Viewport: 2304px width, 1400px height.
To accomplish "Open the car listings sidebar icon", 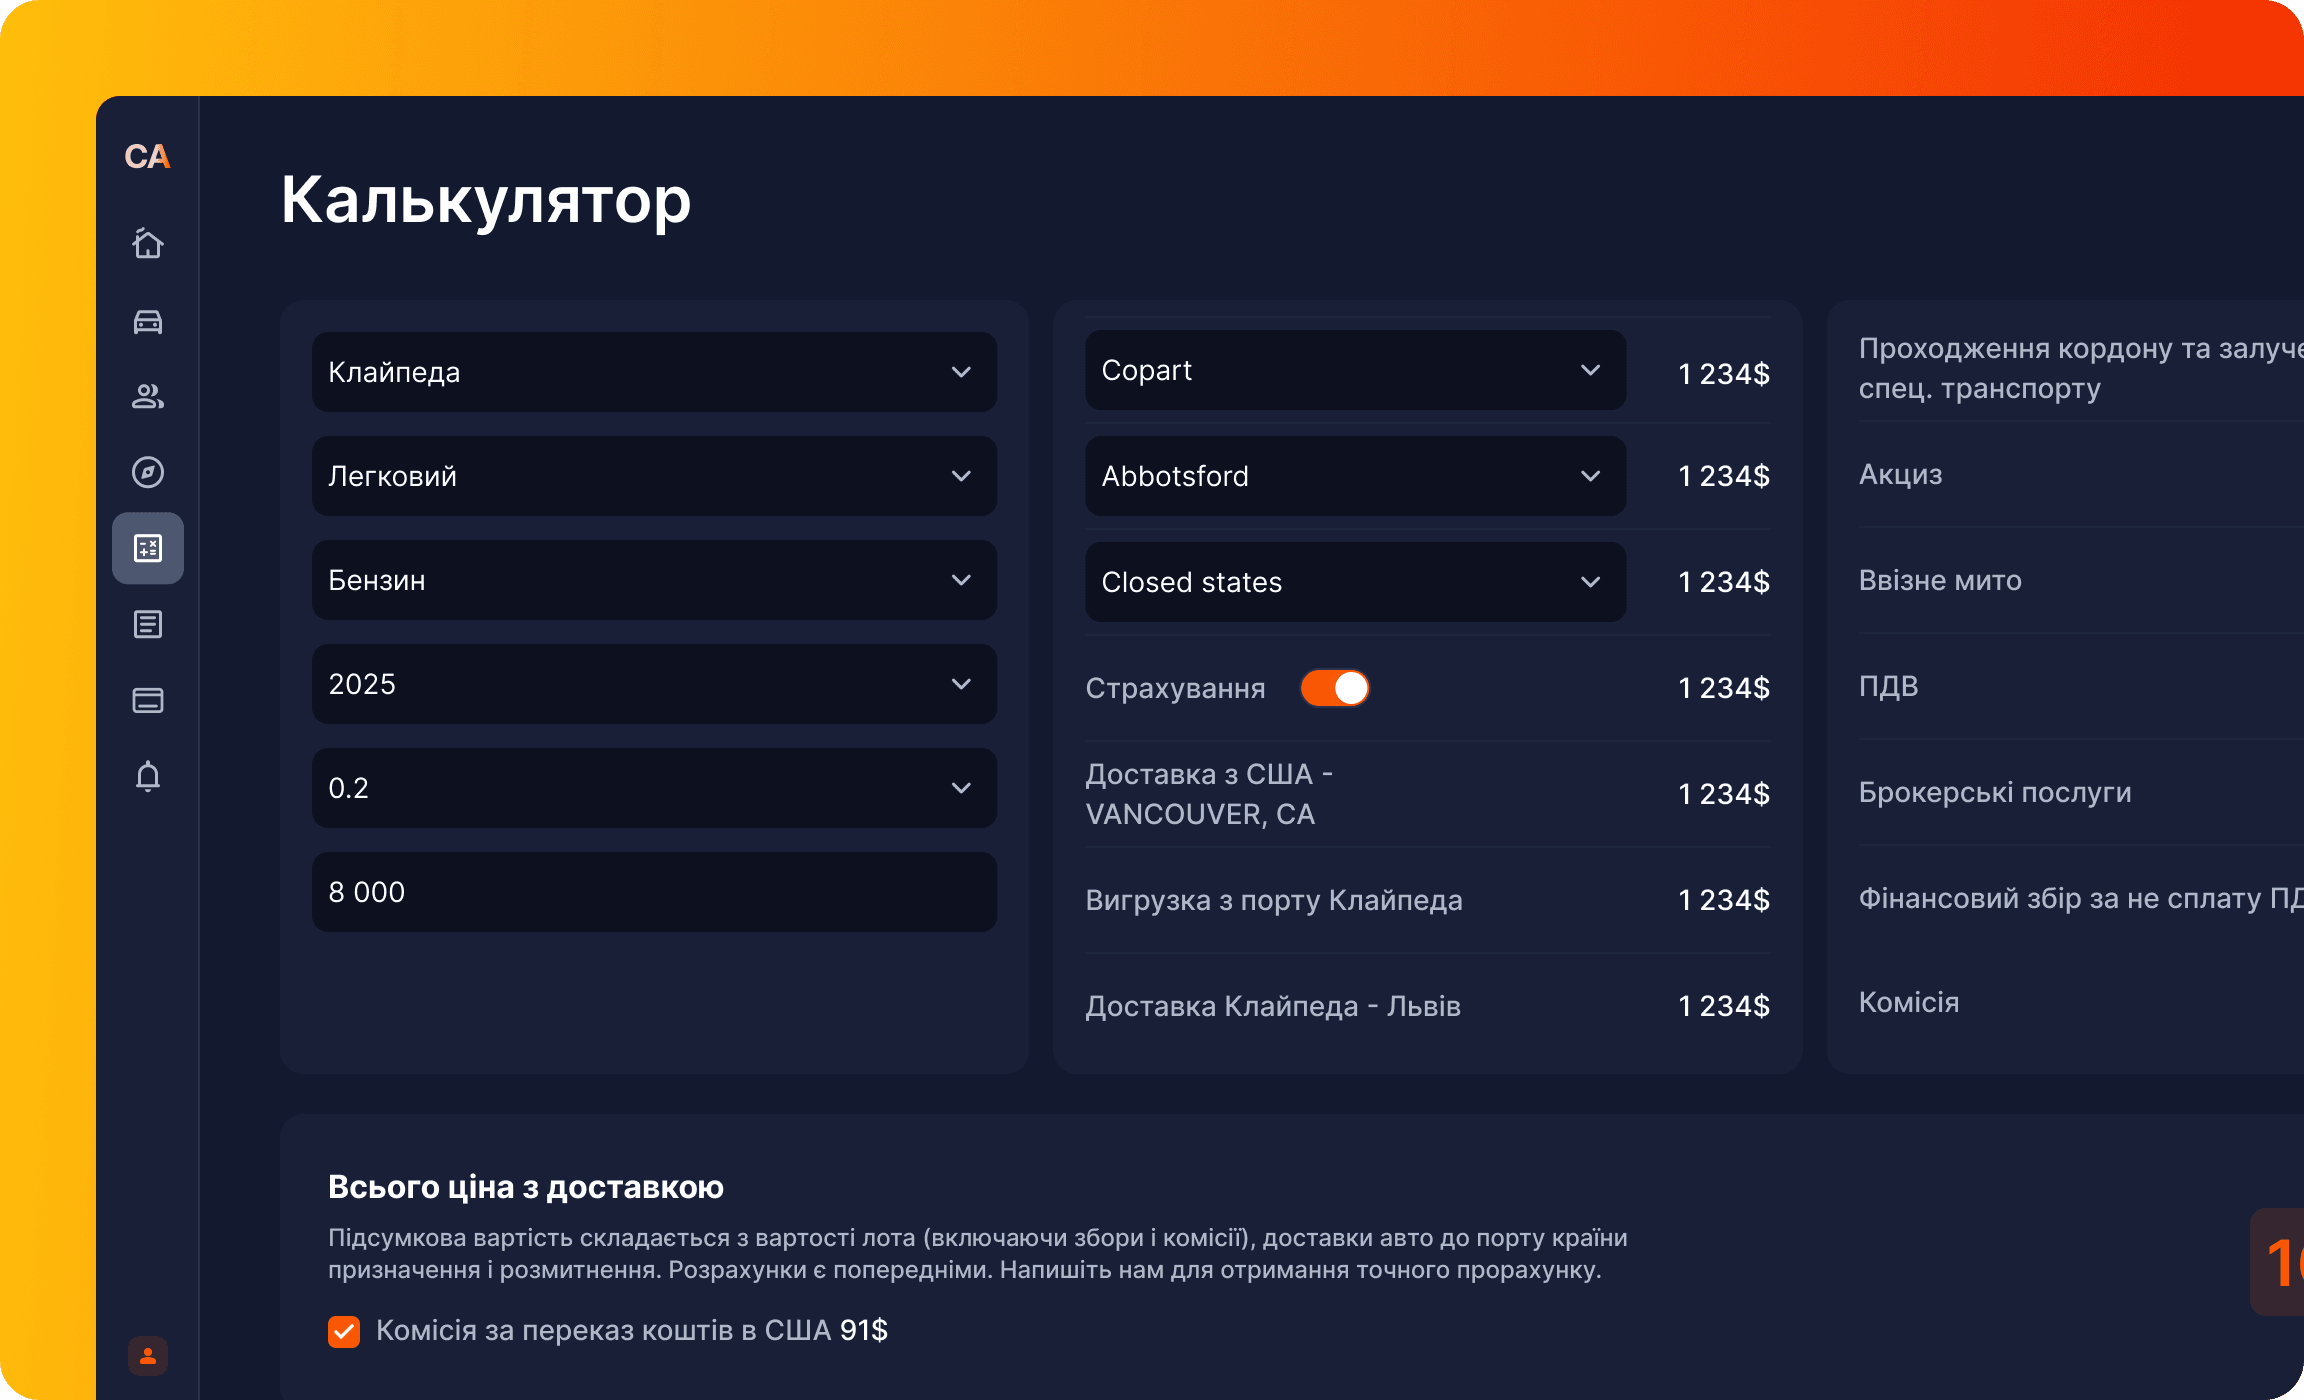I will point(148,321).
